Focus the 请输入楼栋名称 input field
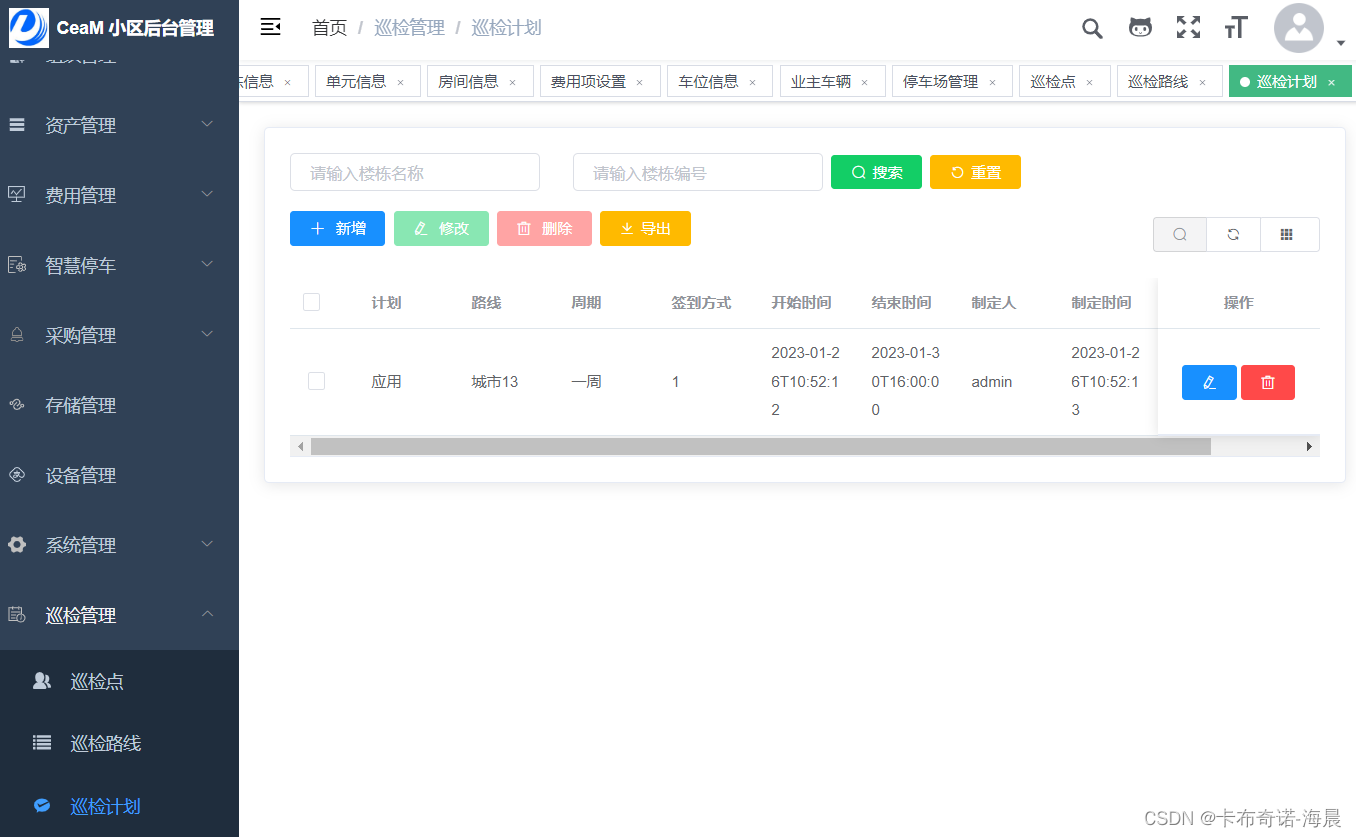1356x837 pixels. pyautogui.click(x=415, y=172)
